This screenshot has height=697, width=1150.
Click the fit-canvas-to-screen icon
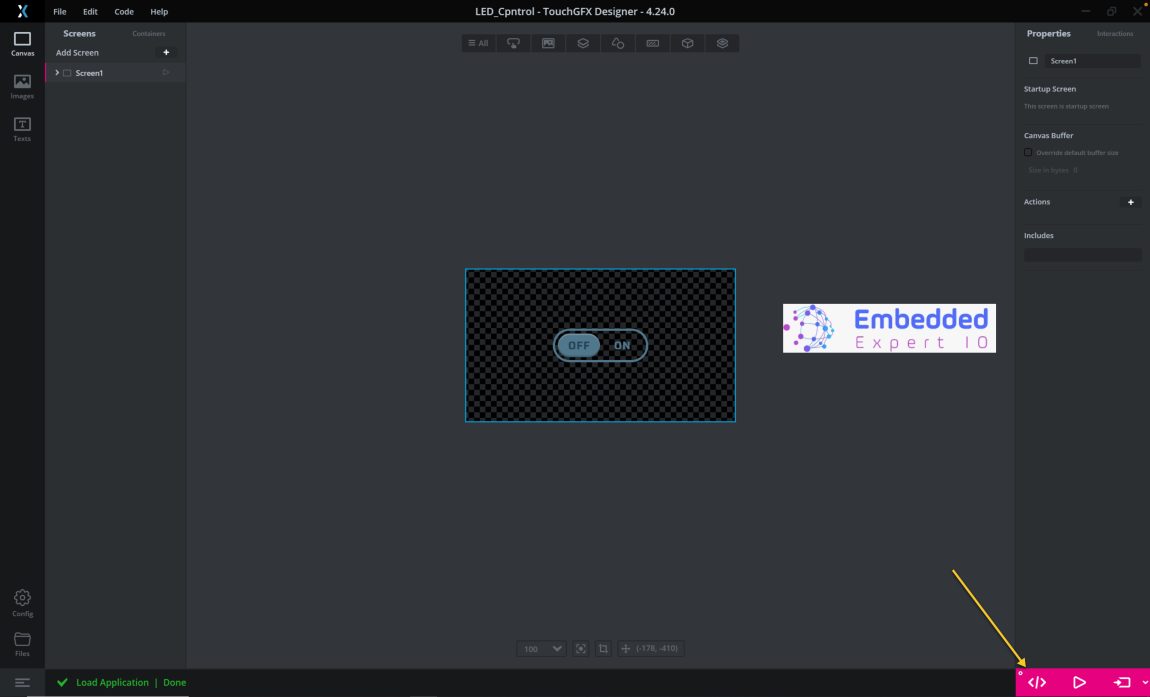coord(580,648)
